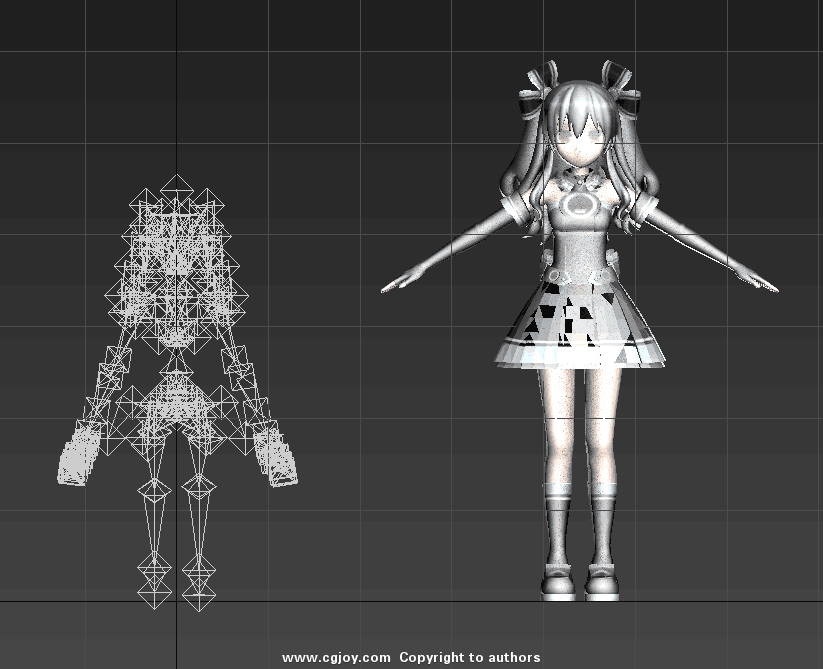Click the www.cgjoy.com watermark link
This screenshot has width=823, height=669.
tap(336, 657)
